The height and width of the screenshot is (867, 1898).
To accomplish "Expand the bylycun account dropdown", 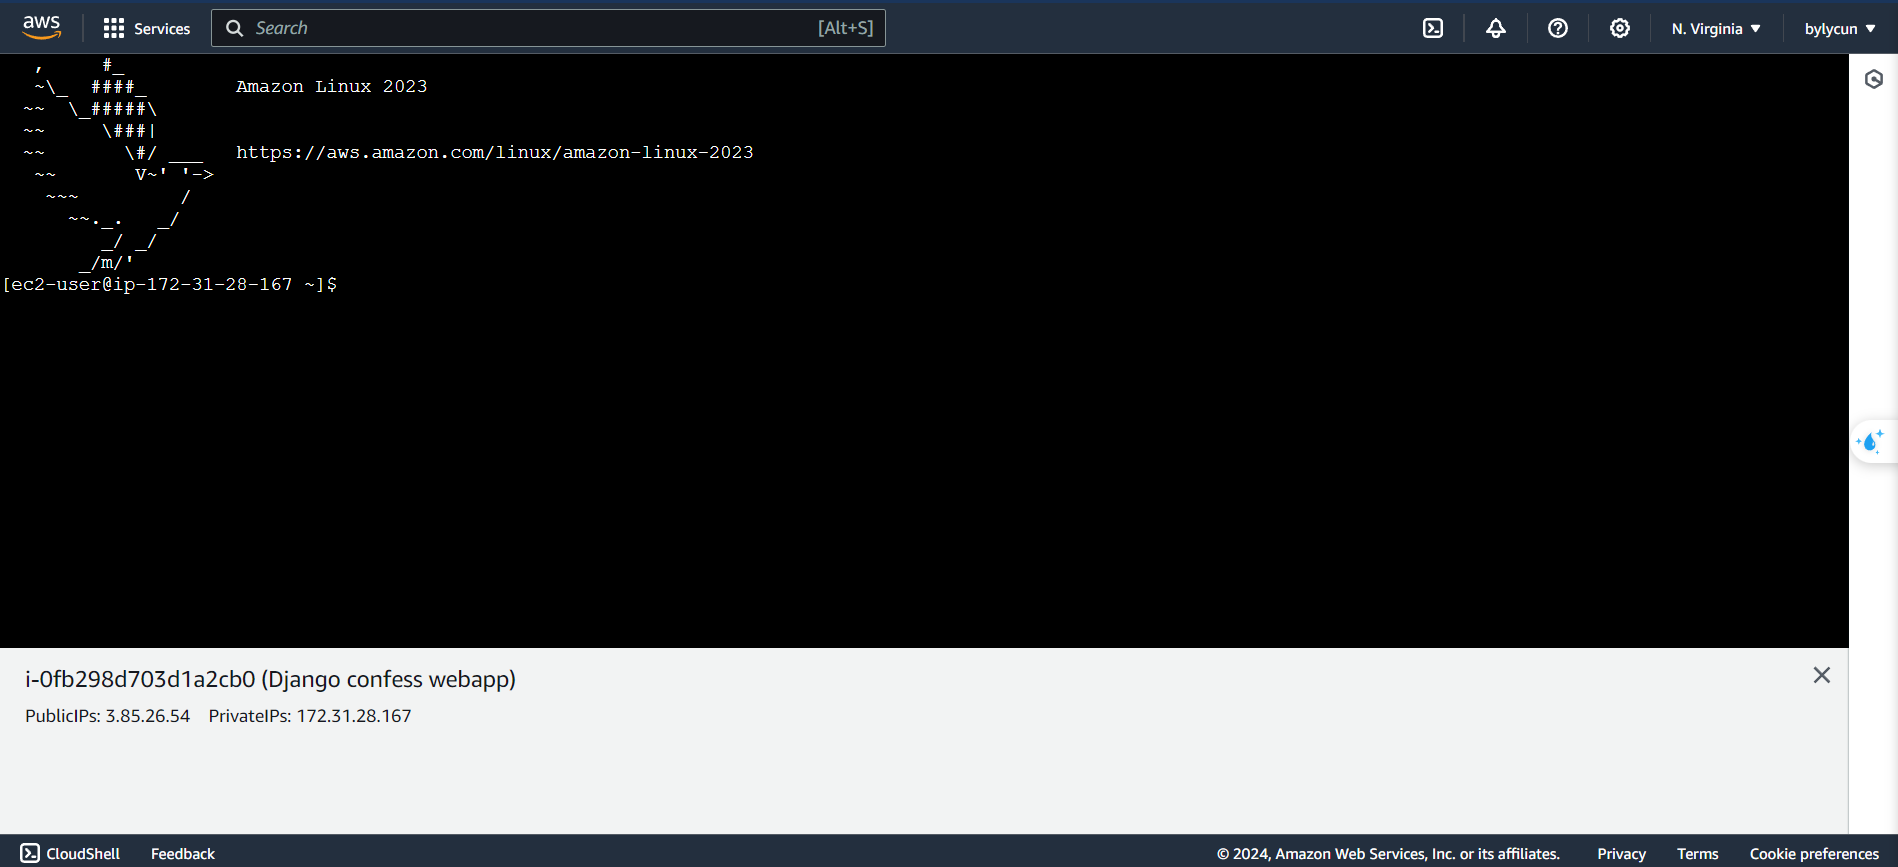I will [x=1840, y=29].
